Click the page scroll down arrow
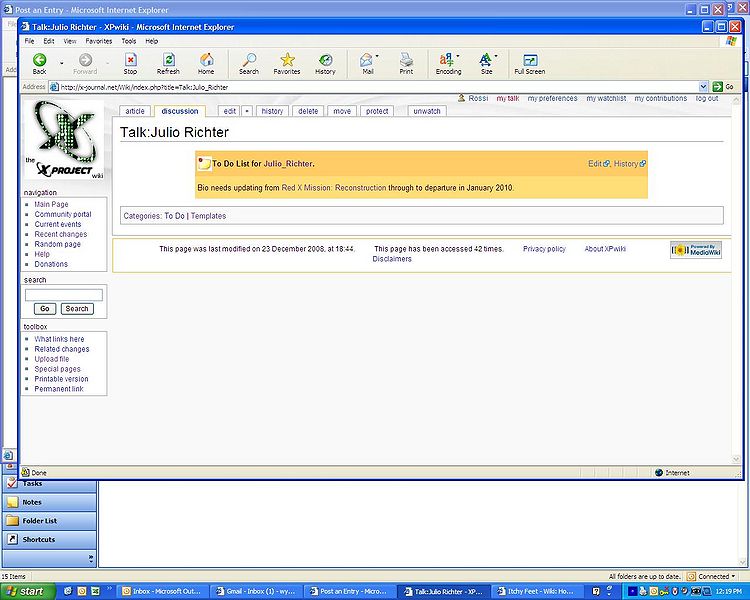Image resolution: width=750 pixels, height=600 pixels. (x=736, y=459)
